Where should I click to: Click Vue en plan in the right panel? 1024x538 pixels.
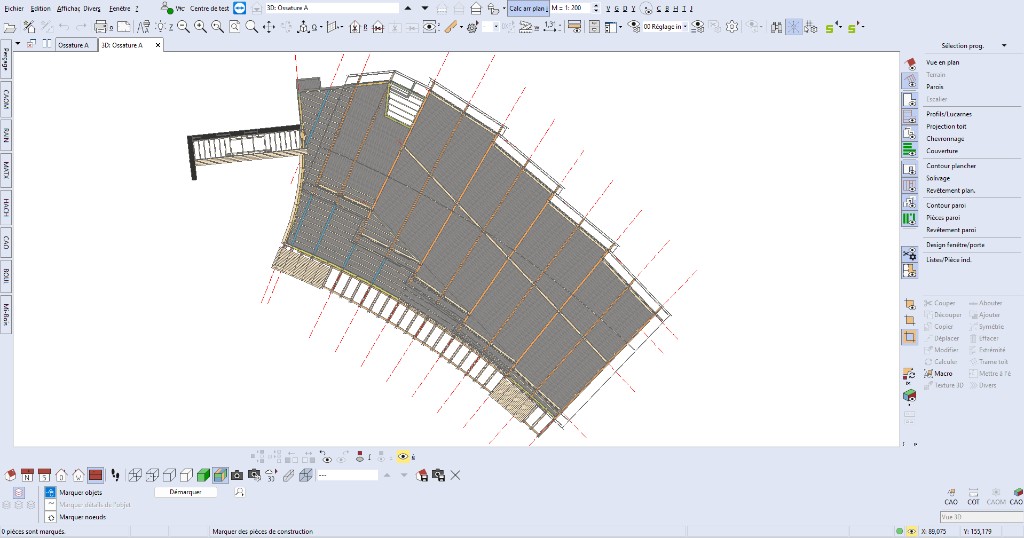pyautogui.click(x=942, y=63)
